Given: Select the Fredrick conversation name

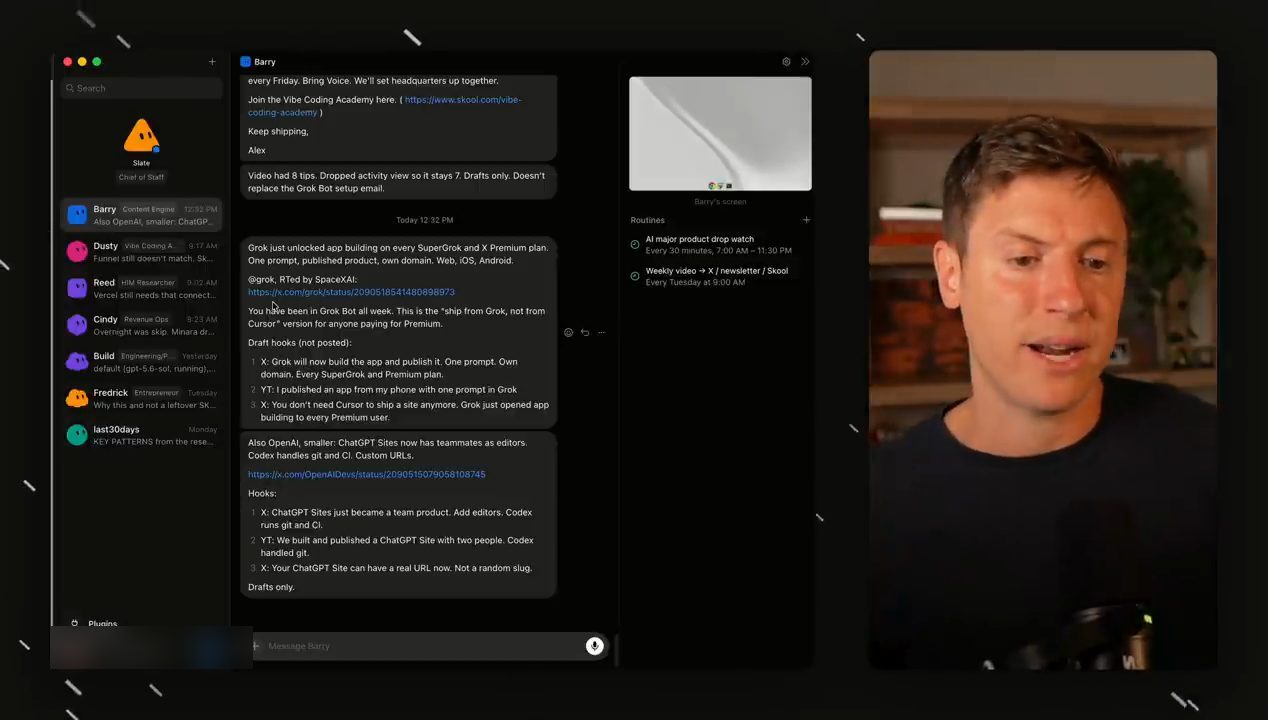Looking at the screenshot, I should point(111,393).
